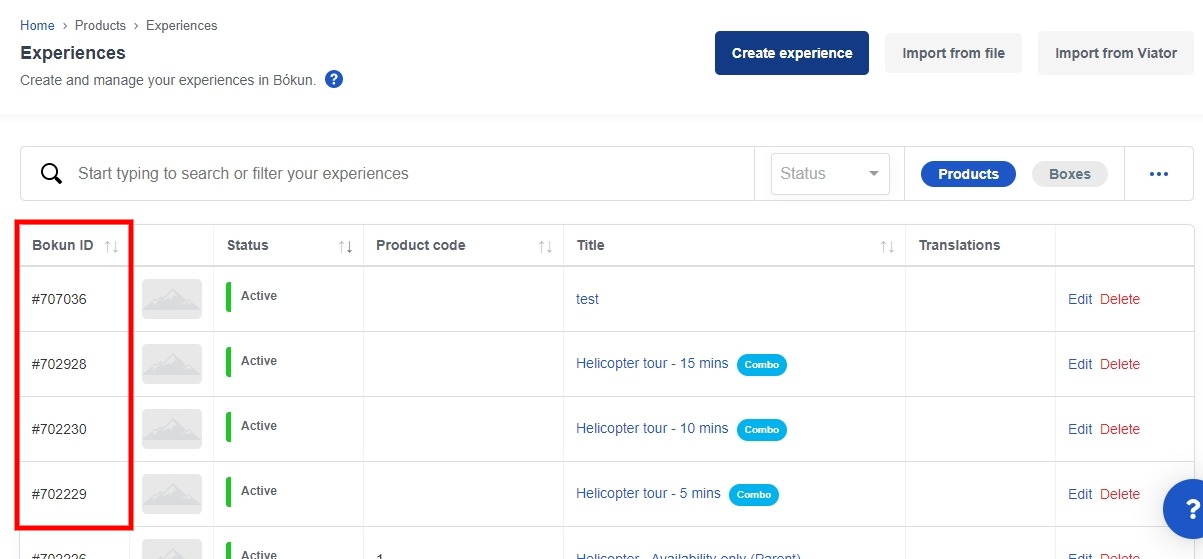Click Create experience button

pos(792,53)
